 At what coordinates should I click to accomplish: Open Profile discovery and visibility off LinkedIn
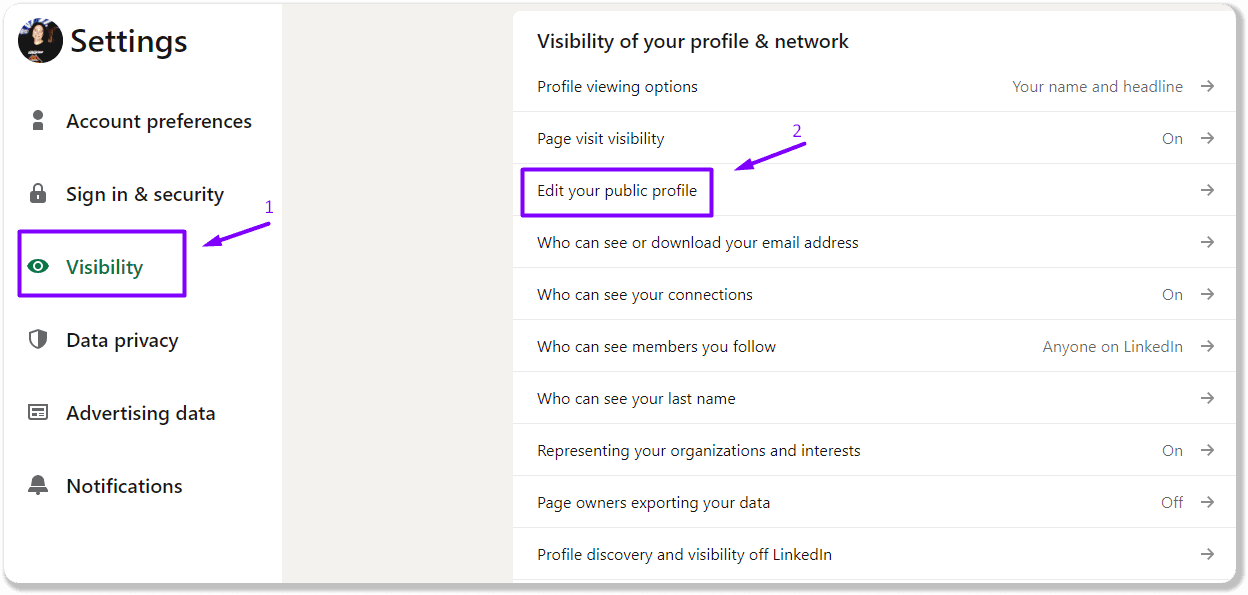(x=684, y=555)
